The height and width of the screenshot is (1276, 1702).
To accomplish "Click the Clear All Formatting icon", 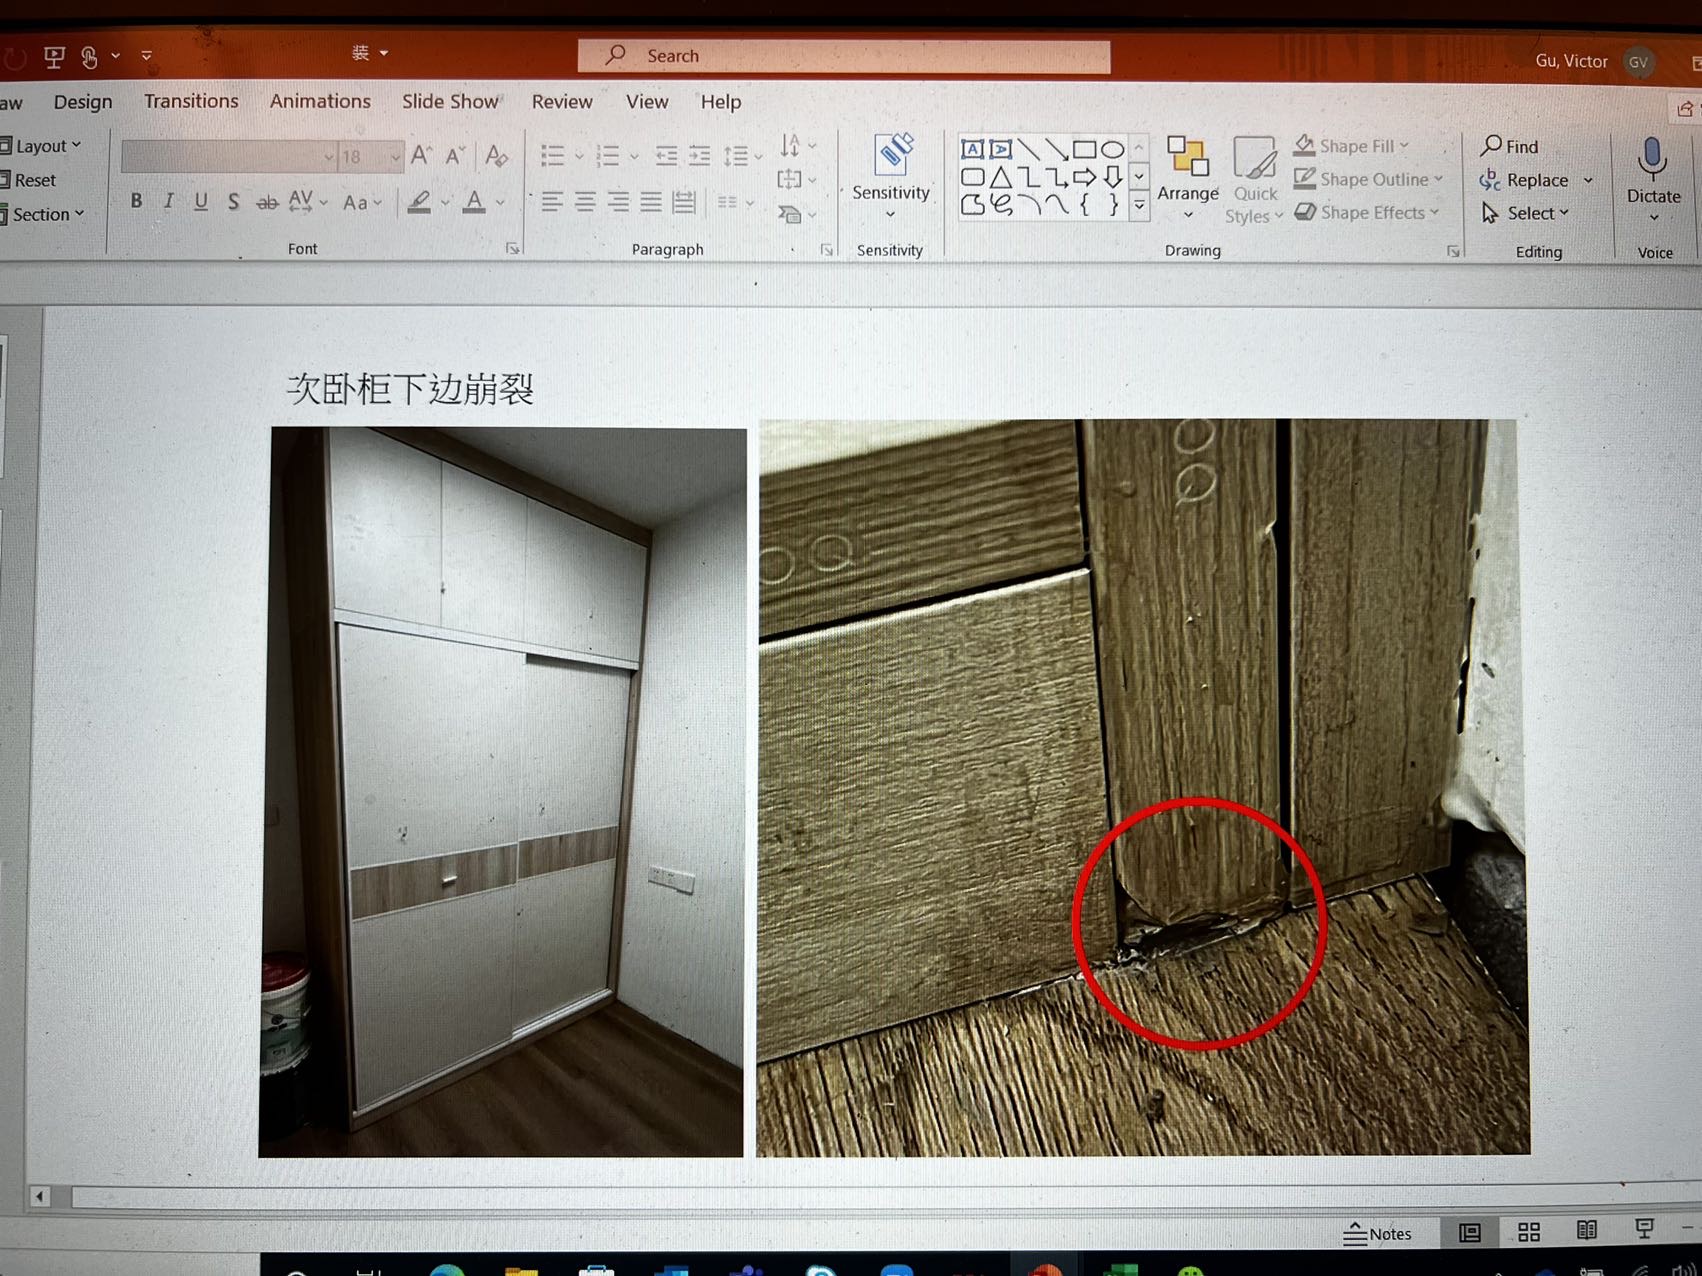I will (496, 156).
